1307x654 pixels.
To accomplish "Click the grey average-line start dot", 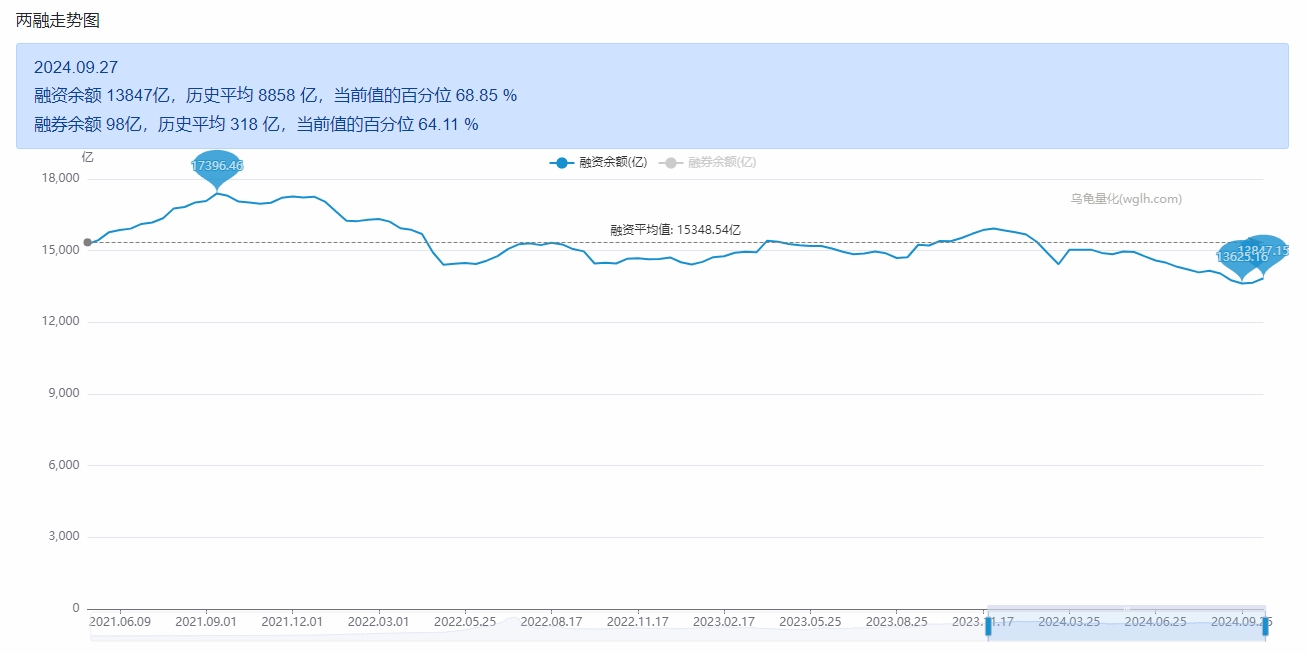I will tap(88, 242).
